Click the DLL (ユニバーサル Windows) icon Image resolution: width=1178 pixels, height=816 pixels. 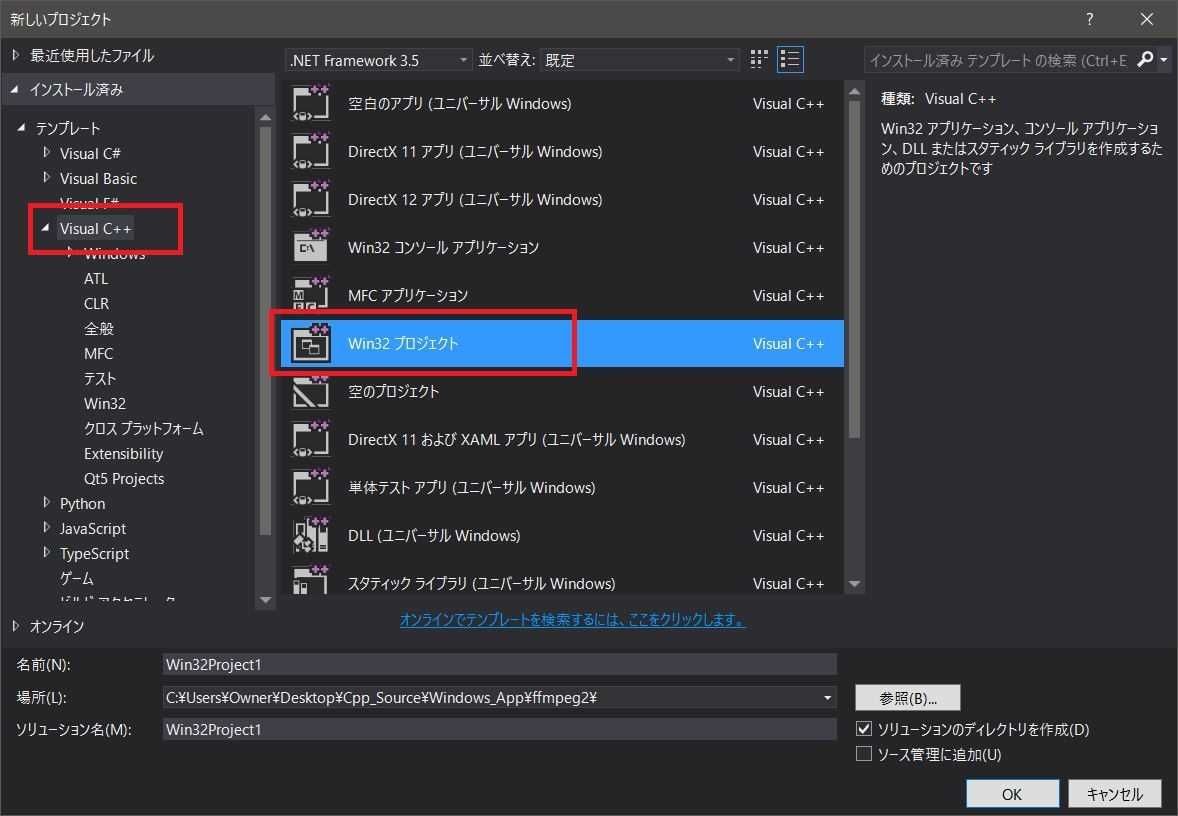click(310, 536)
